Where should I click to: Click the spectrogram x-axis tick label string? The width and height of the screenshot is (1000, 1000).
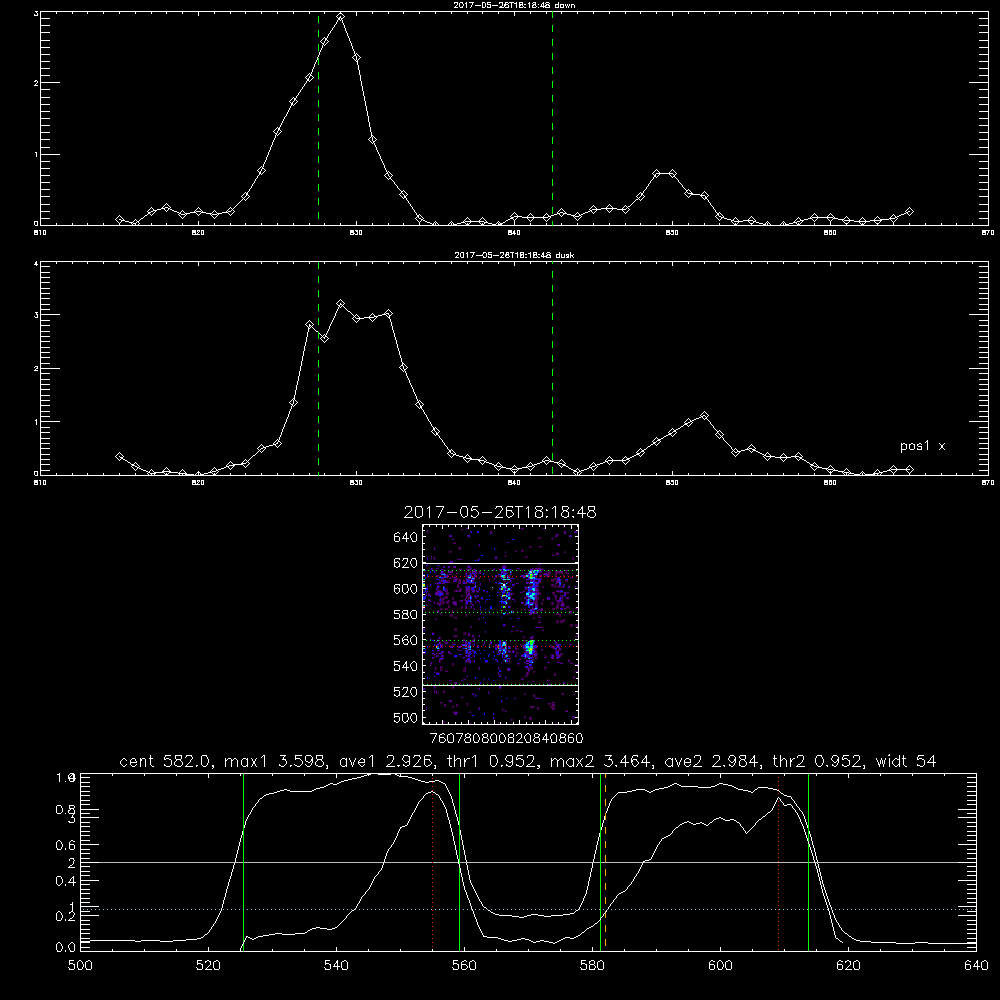[x=506, y=739]
